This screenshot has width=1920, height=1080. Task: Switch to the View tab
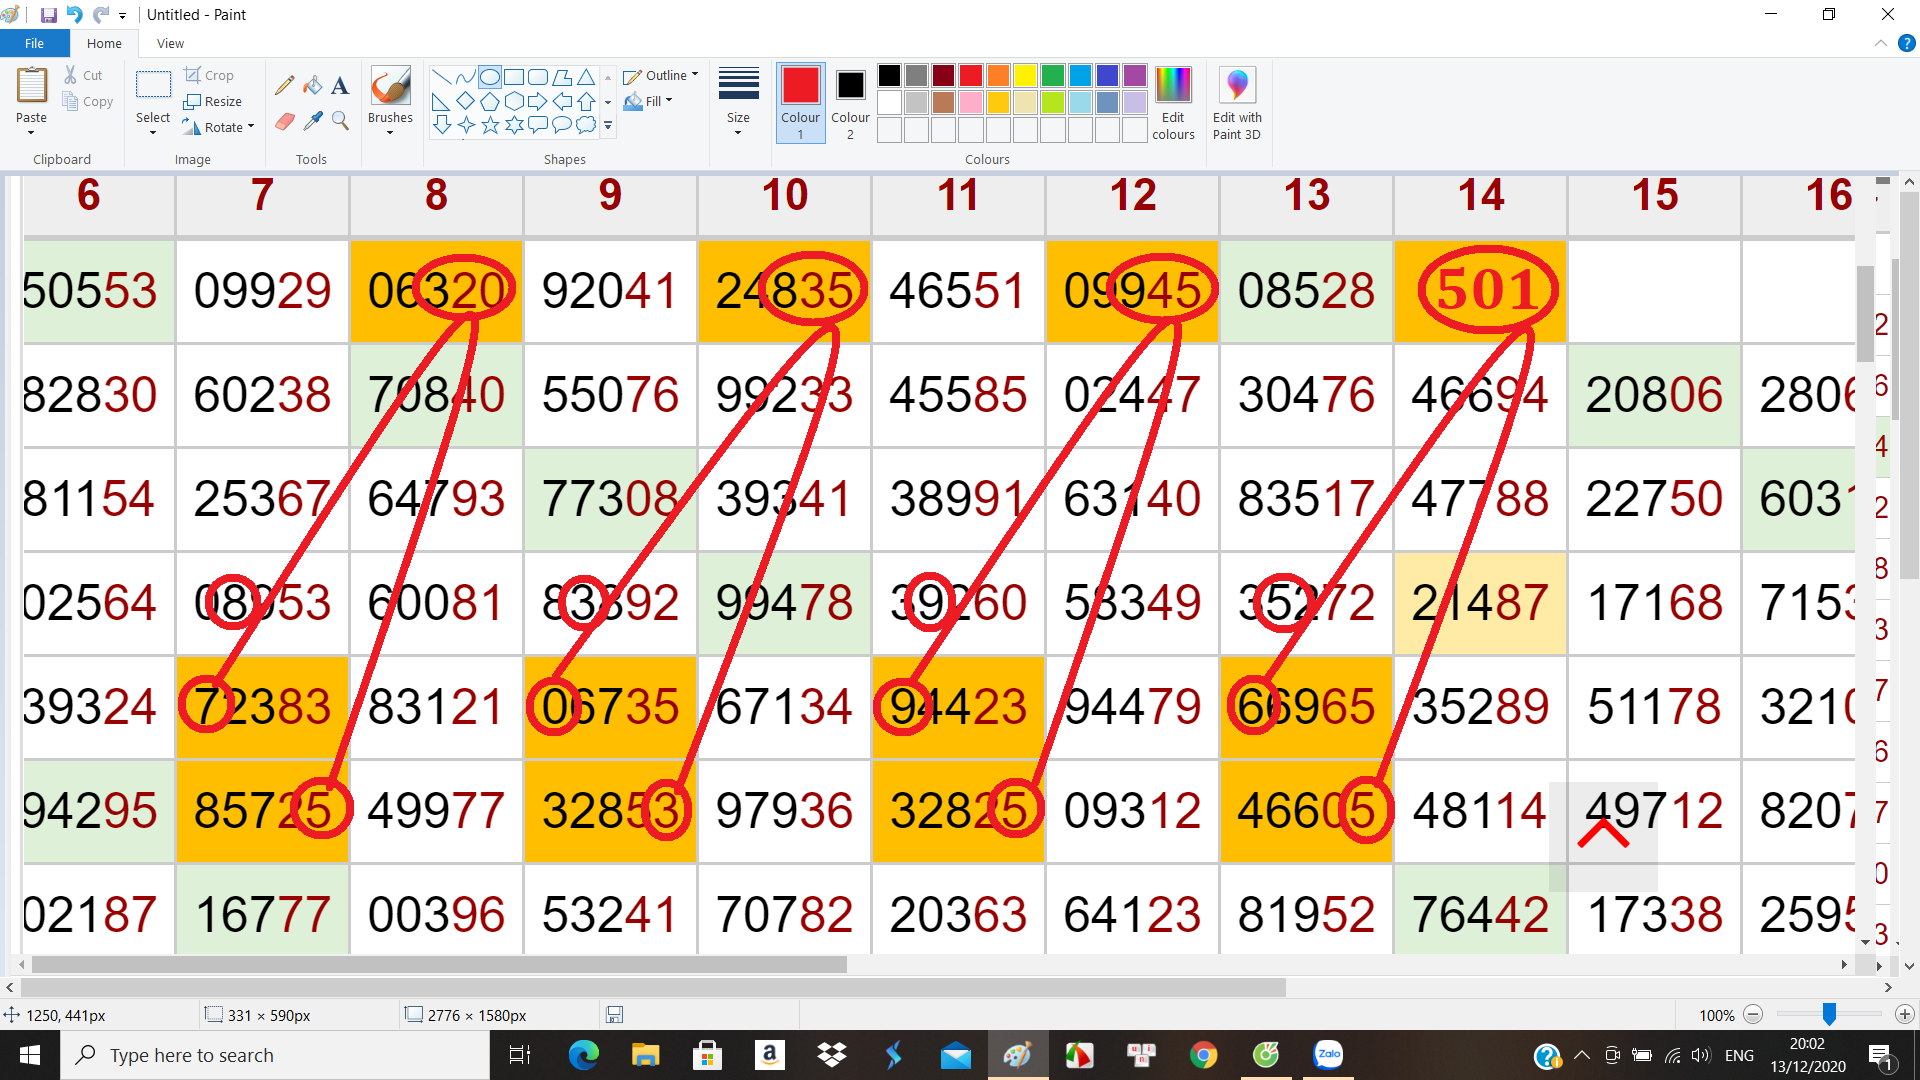(x=170, y=44)
